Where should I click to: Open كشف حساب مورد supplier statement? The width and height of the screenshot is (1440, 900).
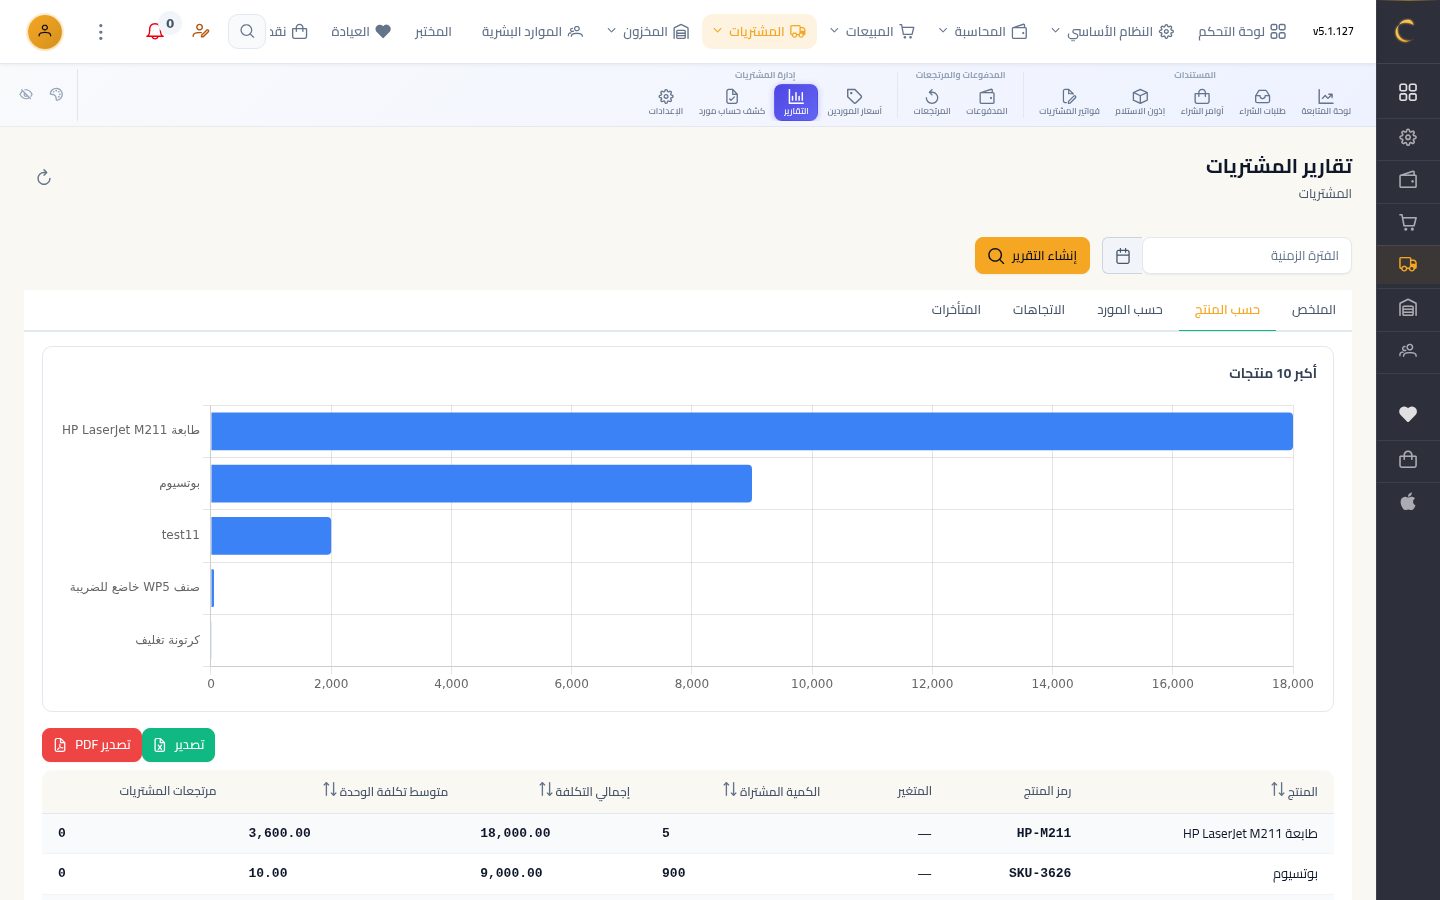732,102
